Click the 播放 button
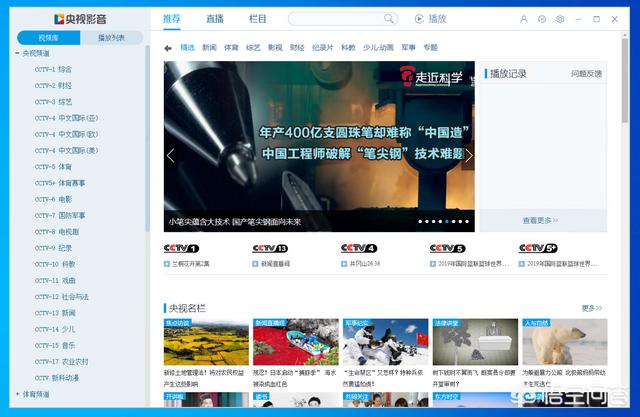 pyautogui.click(x=431, y=19)
